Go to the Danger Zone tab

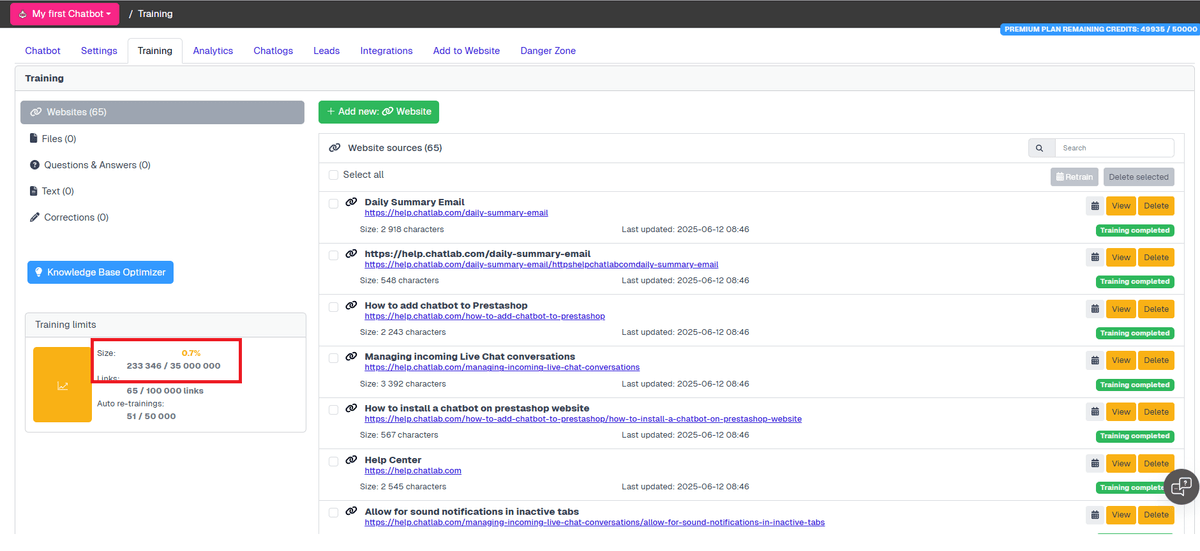[547, 51]
